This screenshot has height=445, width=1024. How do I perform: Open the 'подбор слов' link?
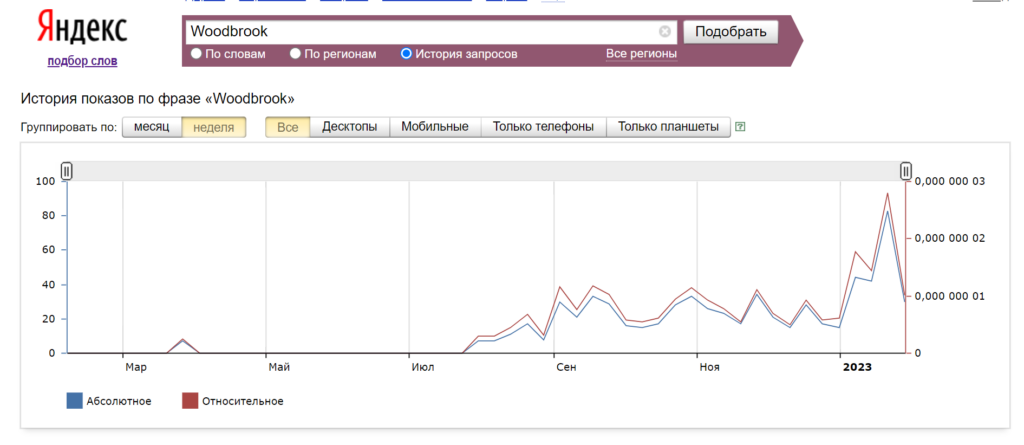[x=82, y=61]
